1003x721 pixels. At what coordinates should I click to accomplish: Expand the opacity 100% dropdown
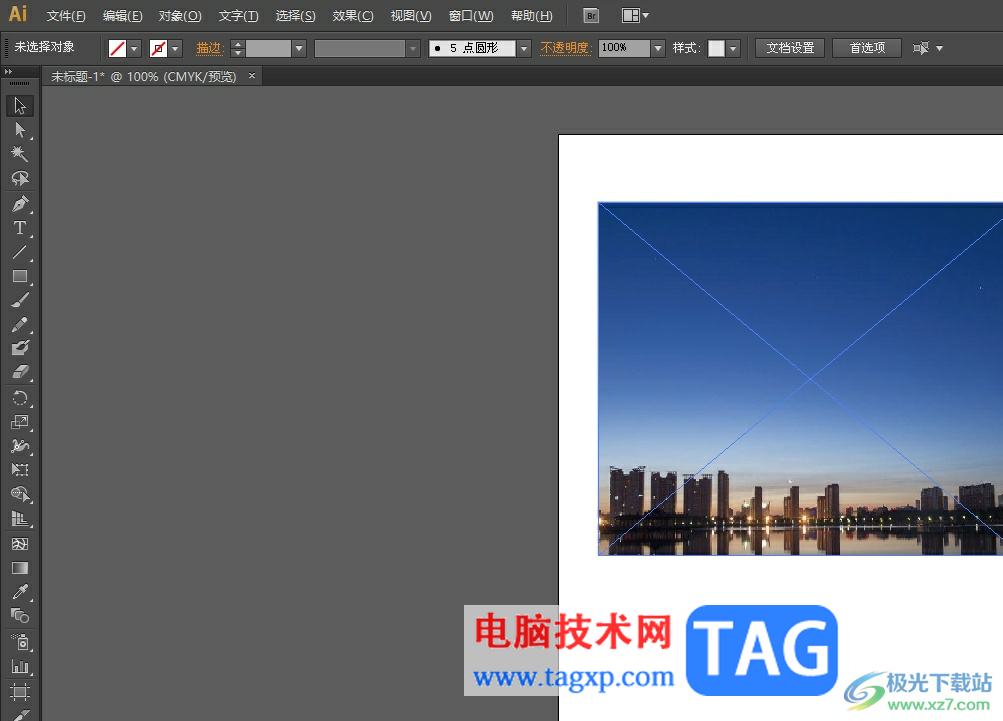point(658,48)
